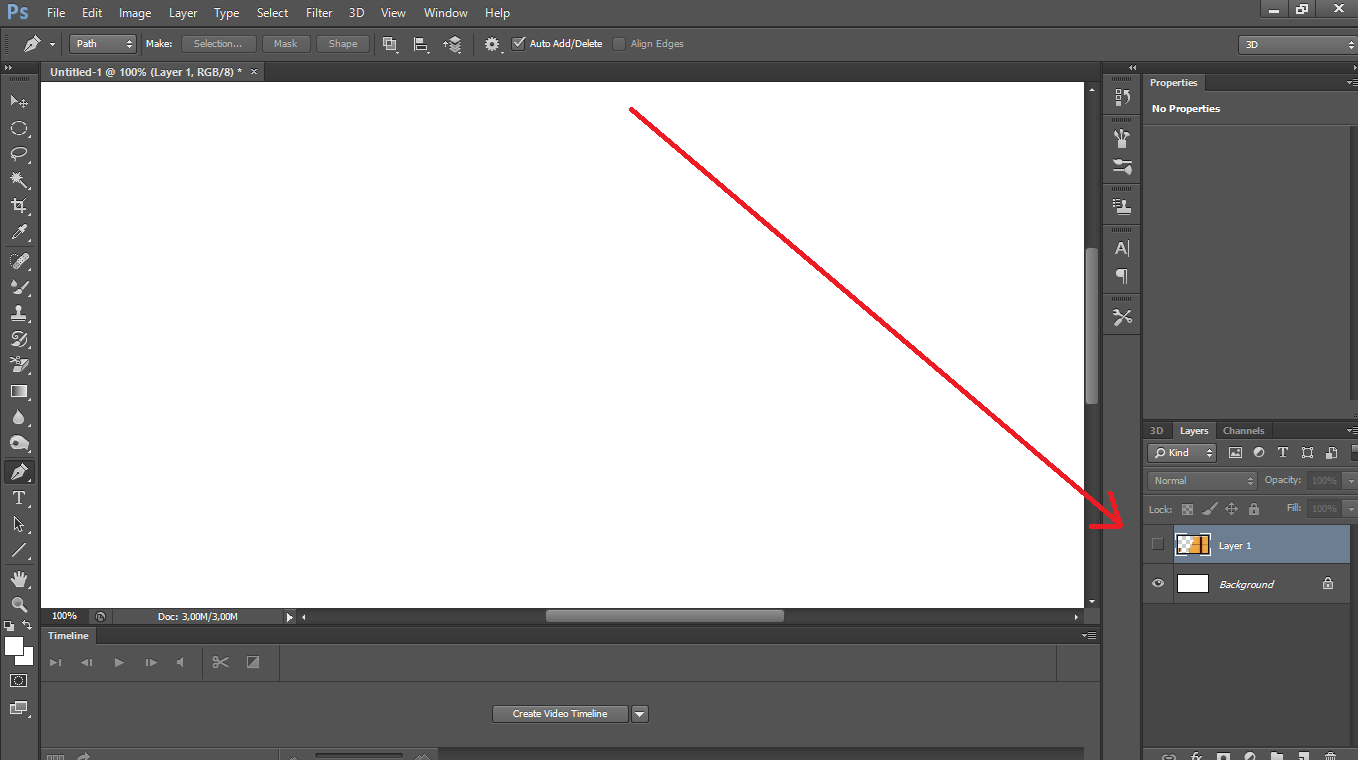The image size is (1358, 760).
Task: Hide the Background layer eye icon
Action: (x=1158, y=584)
